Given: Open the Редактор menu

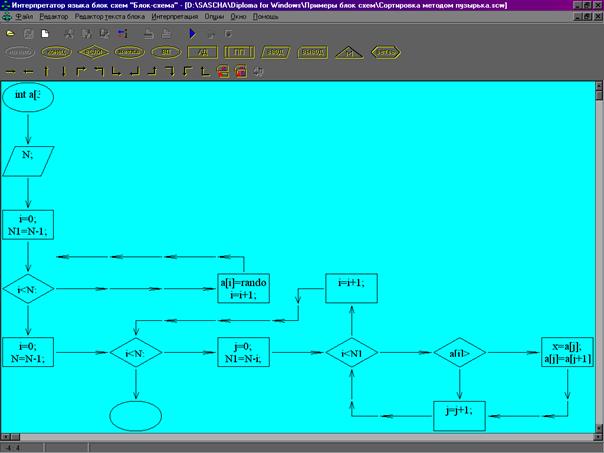Looking at the screenshot, I should pos(58,18).
